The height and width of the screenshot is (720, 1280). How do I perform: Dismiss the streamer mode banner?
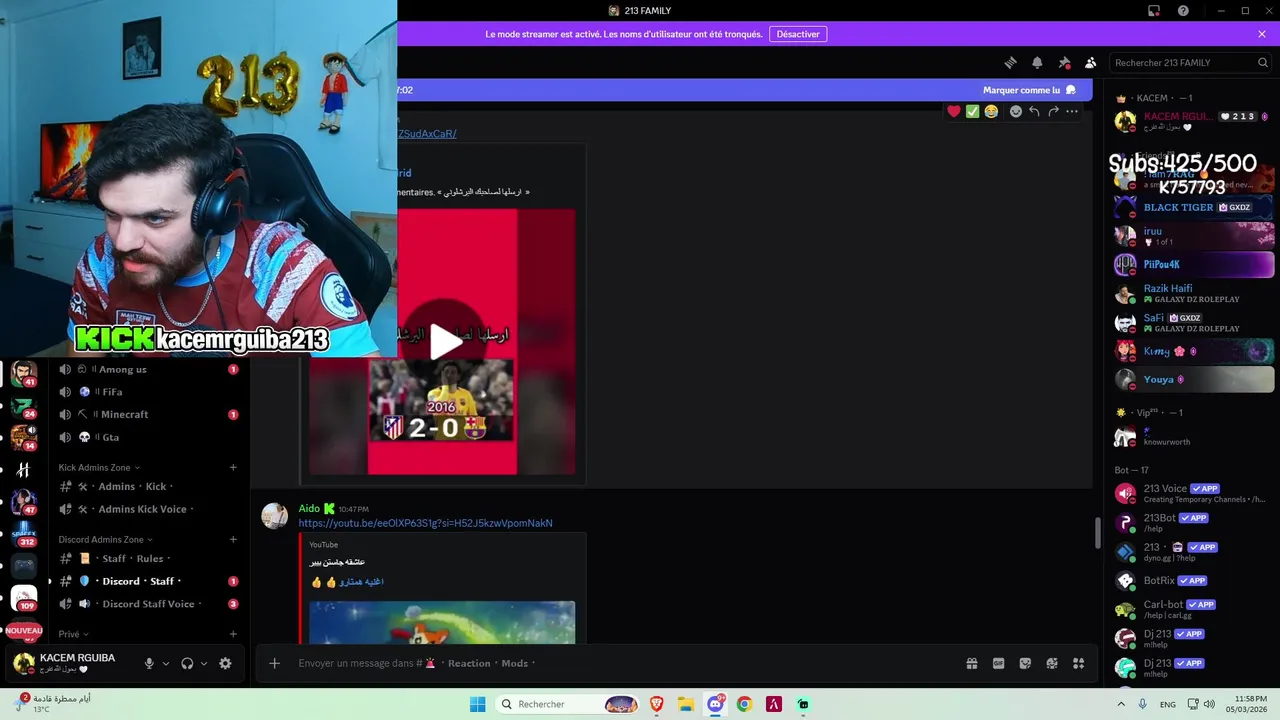coord(1262,34)
